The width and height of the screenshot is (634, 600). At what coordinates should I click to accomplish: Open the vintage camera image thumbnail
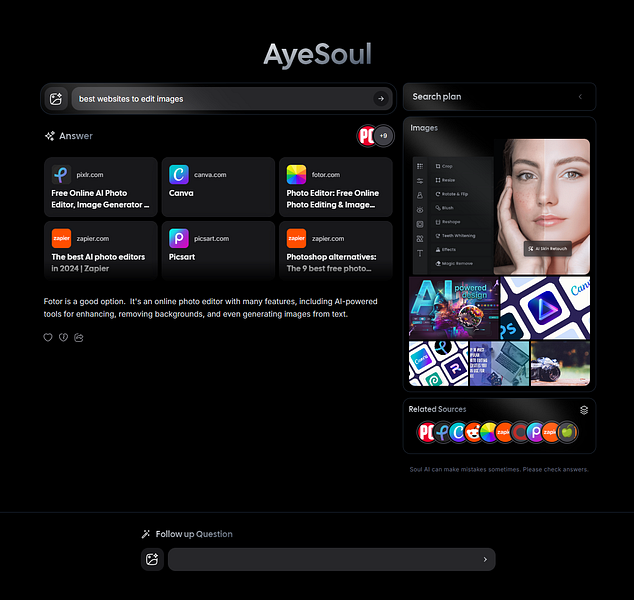560,363
